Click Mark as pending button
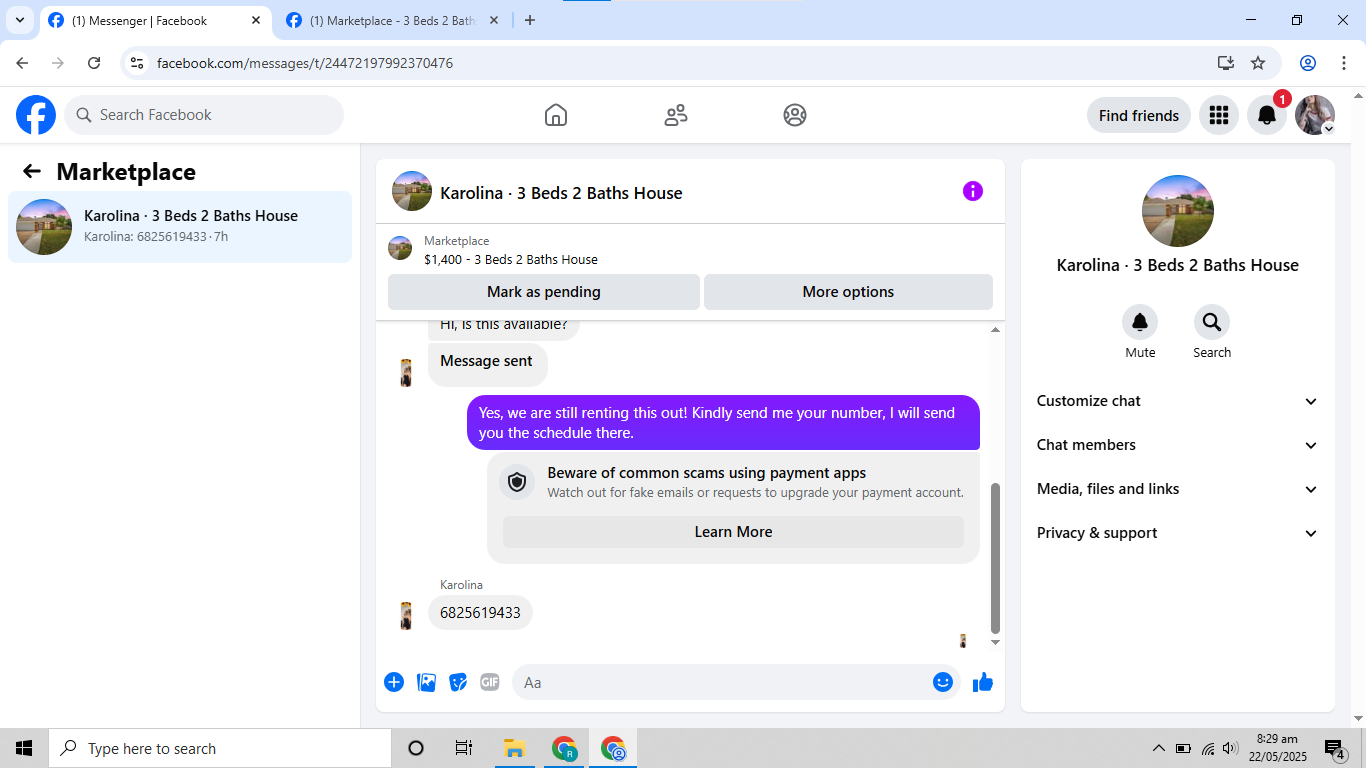Viewport: 1366px width, 768px height. pos(544,292)
